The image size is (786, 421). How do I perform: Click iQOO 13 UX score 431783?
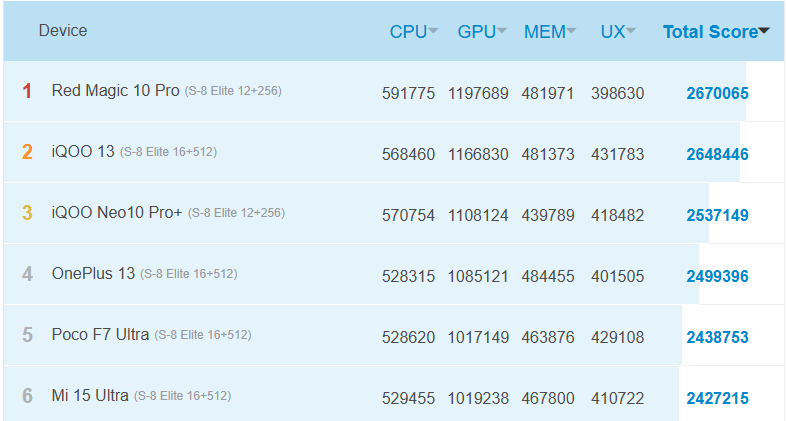(618, 154)
